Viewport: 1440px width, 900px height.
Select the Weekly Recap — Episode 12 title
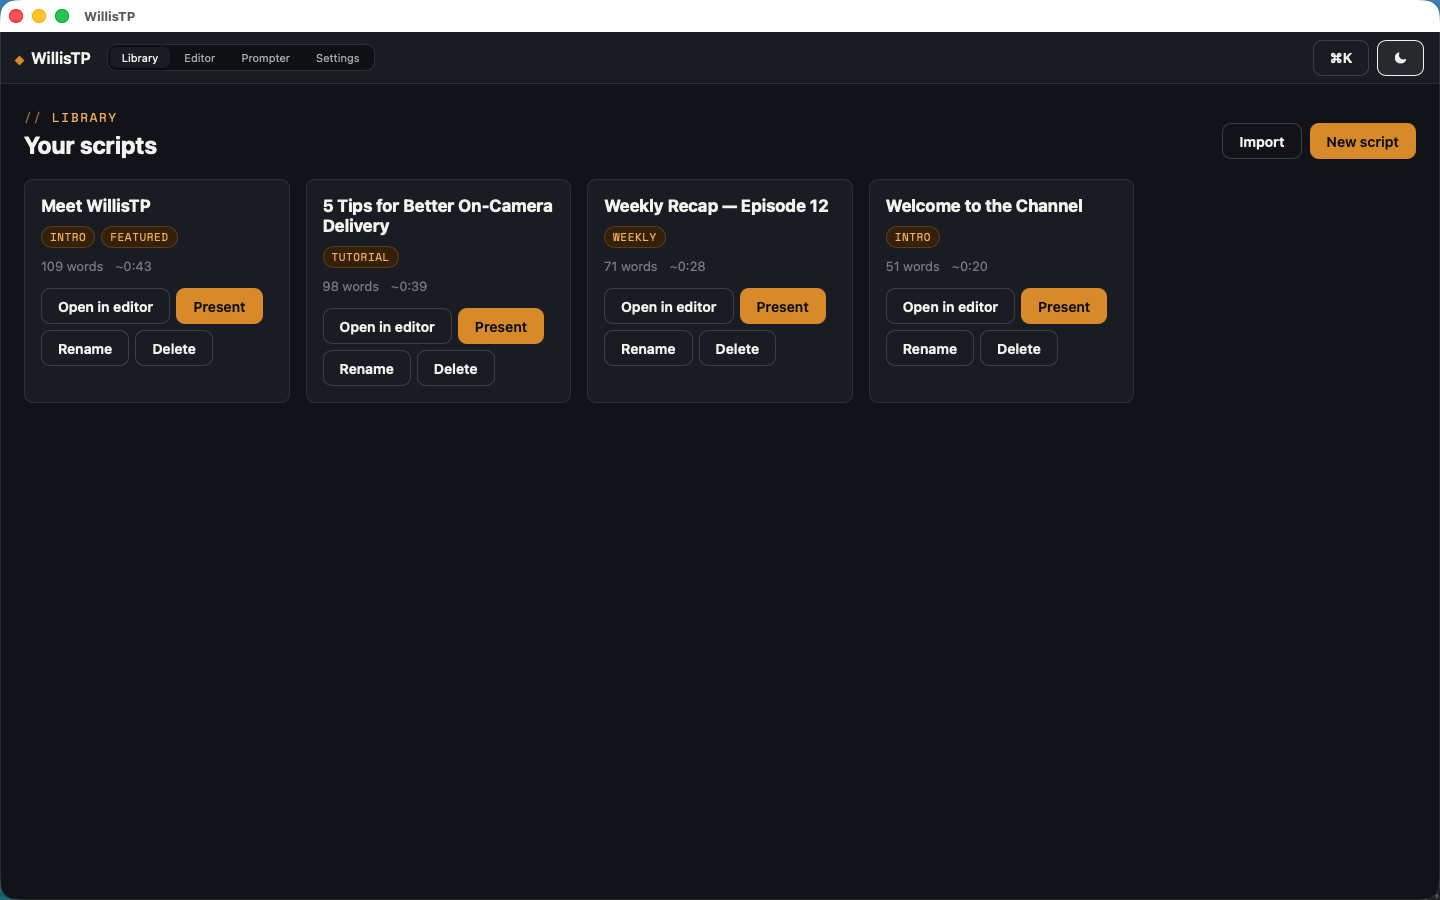(716, 205)
